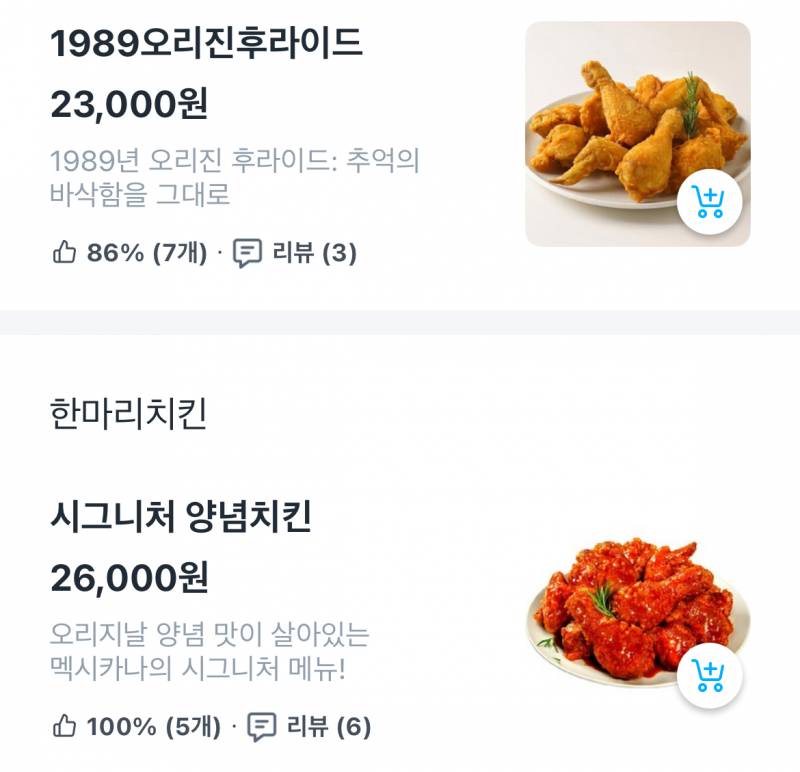Open details for 1989오리진후라이드 item
The image size is (800, 772).
[x=199, y=44]
